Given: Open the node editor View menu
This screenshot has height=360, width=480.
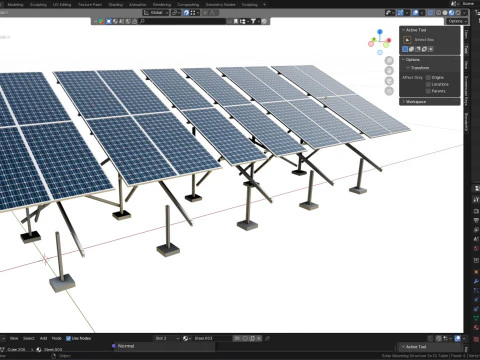Looking at the screenshot, I should point(14,338).
